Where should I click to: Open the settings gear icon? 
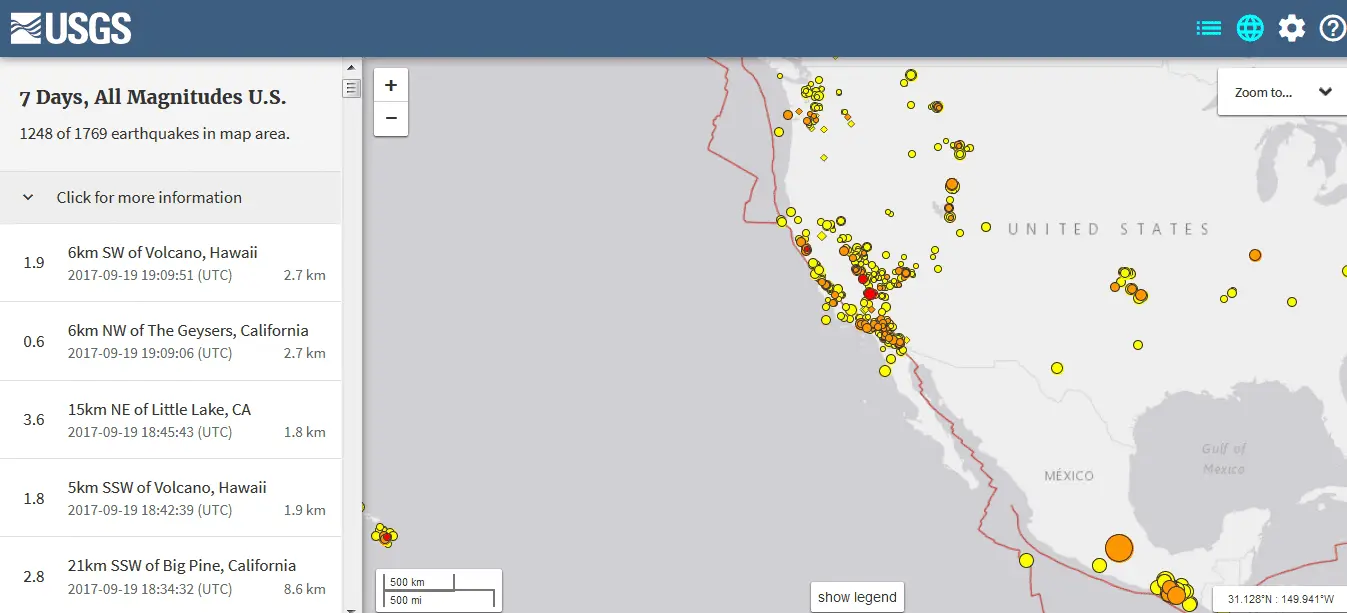[1292, 28]
